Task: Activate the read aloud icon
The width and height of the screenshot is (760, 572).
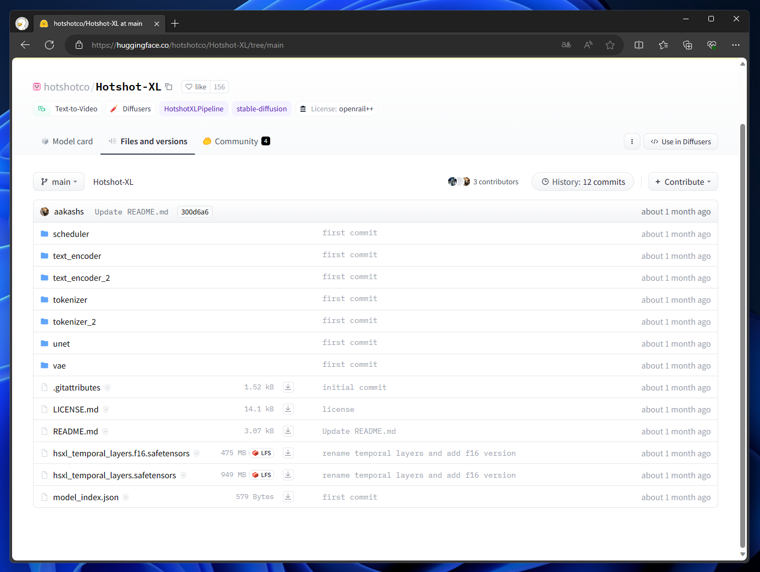Action: pyautogui.click(x=588, y=45)
